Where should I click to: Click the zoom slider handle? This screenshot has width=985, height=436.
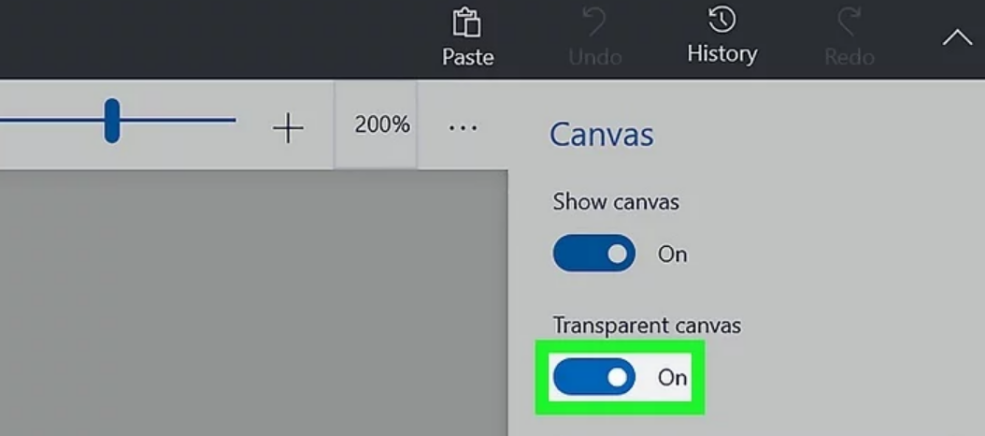pyautogui.click(x=112, y=121)
